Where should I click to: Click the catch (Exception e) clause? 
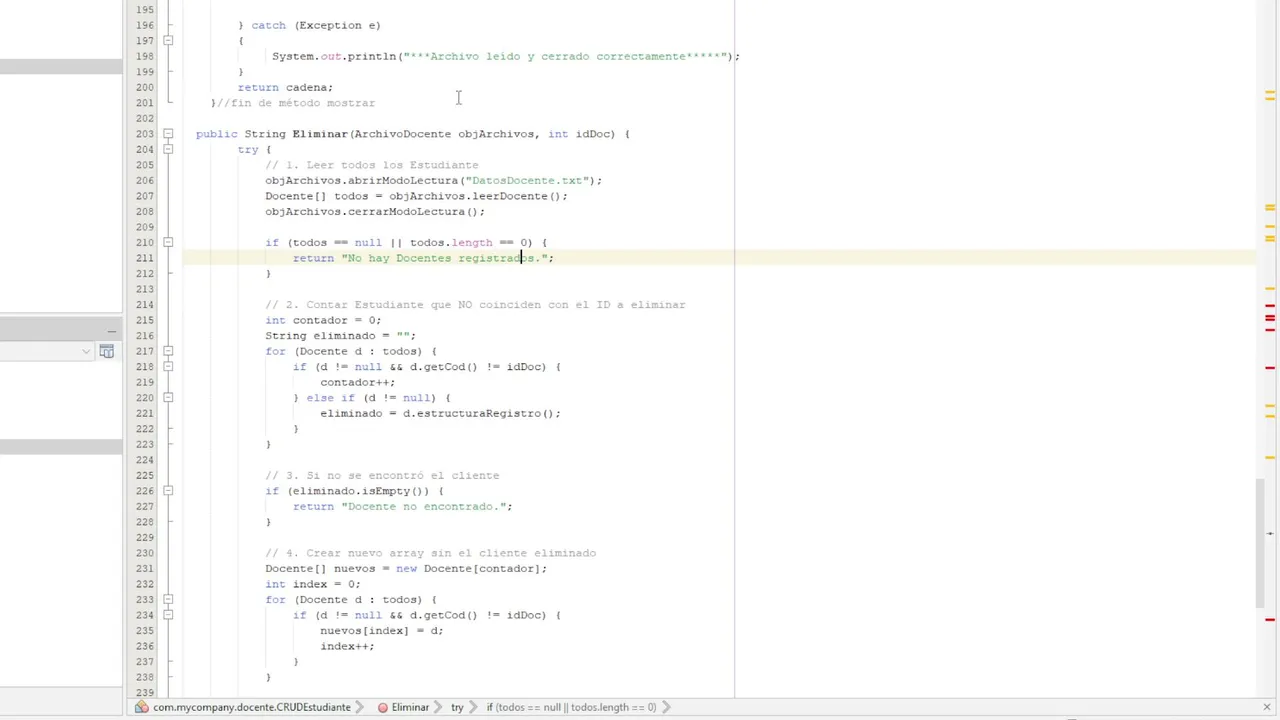[315, 25]
